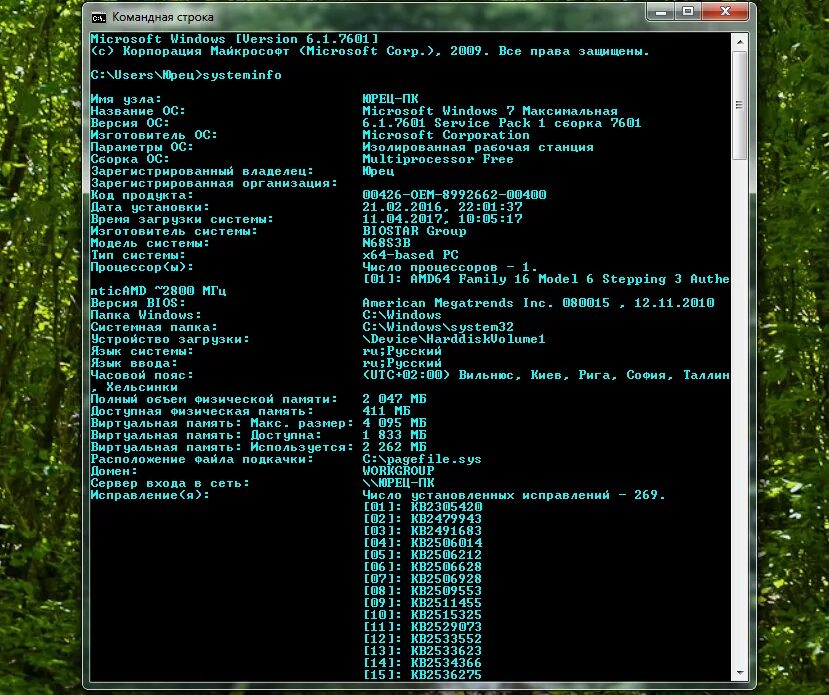Click hotfix entry [13]: KB2533623

pos(422,651)
